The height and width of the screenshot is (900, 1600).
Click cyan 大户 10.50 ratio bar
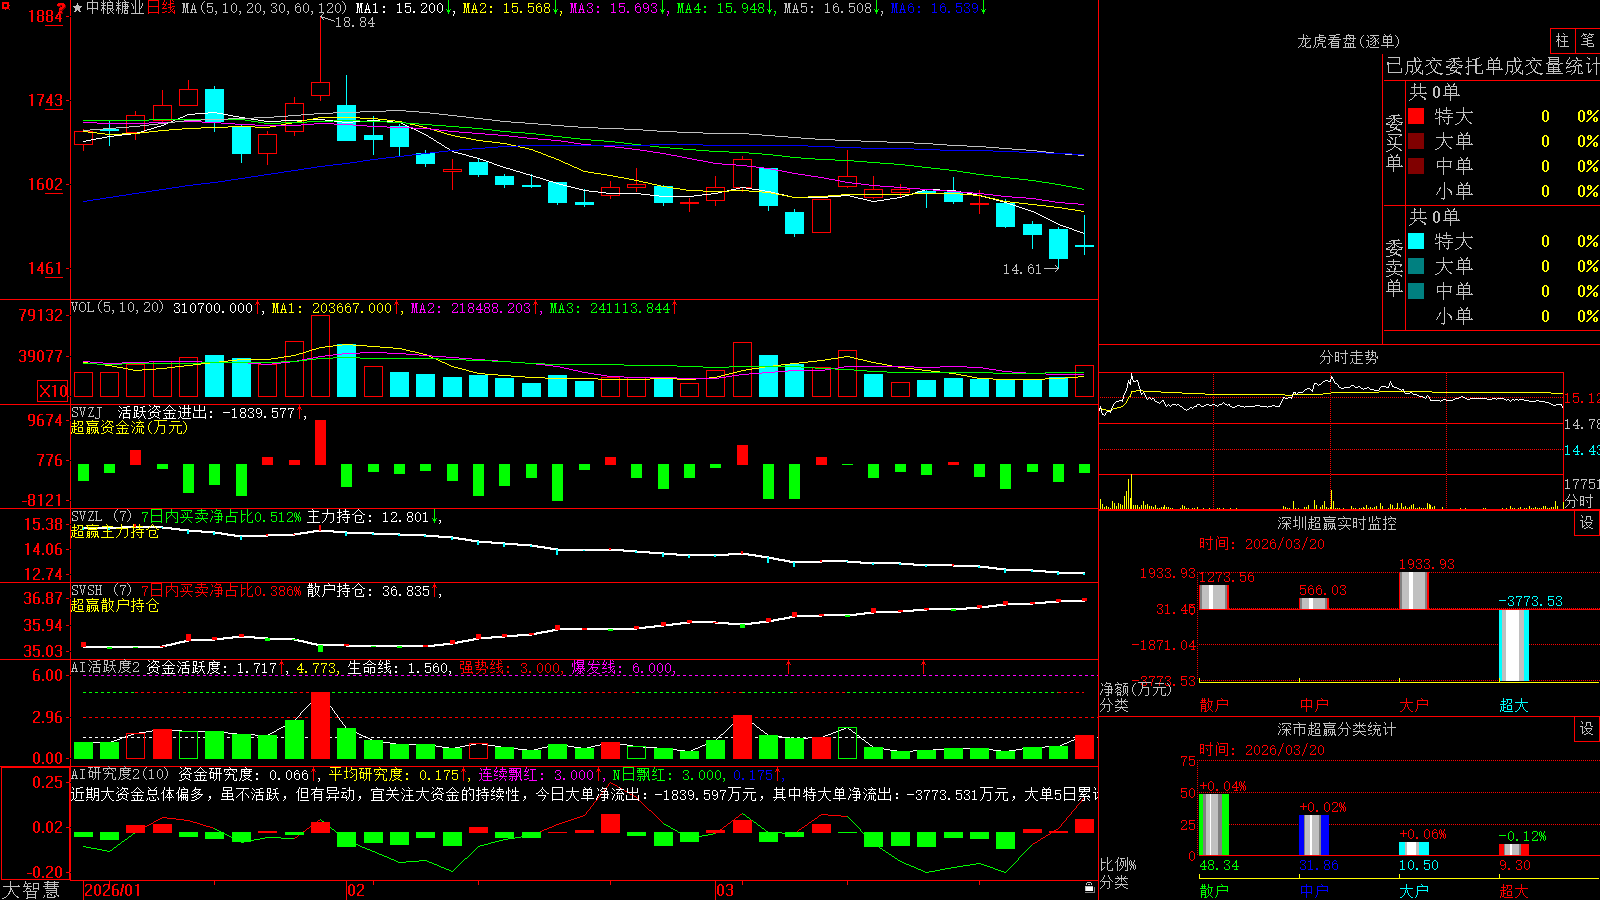pyautogui.click(x=1414, y=849)
